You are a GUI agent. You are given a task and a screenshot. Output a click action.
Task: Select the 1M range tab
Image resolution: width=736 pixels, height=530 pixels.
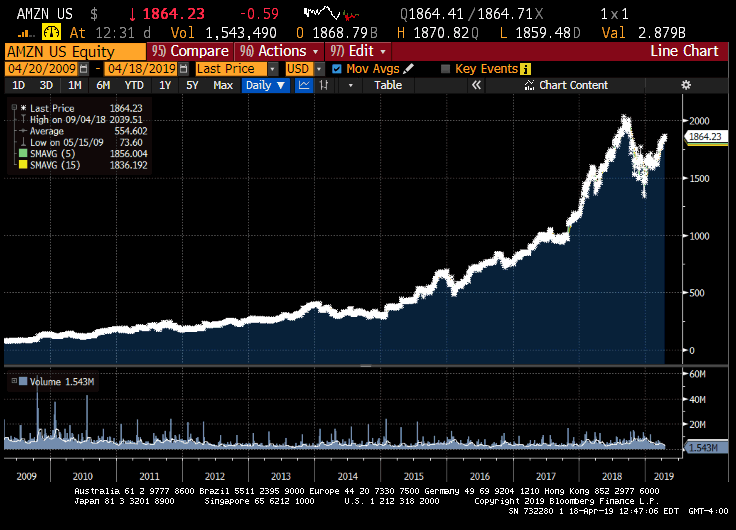(75, 85)
